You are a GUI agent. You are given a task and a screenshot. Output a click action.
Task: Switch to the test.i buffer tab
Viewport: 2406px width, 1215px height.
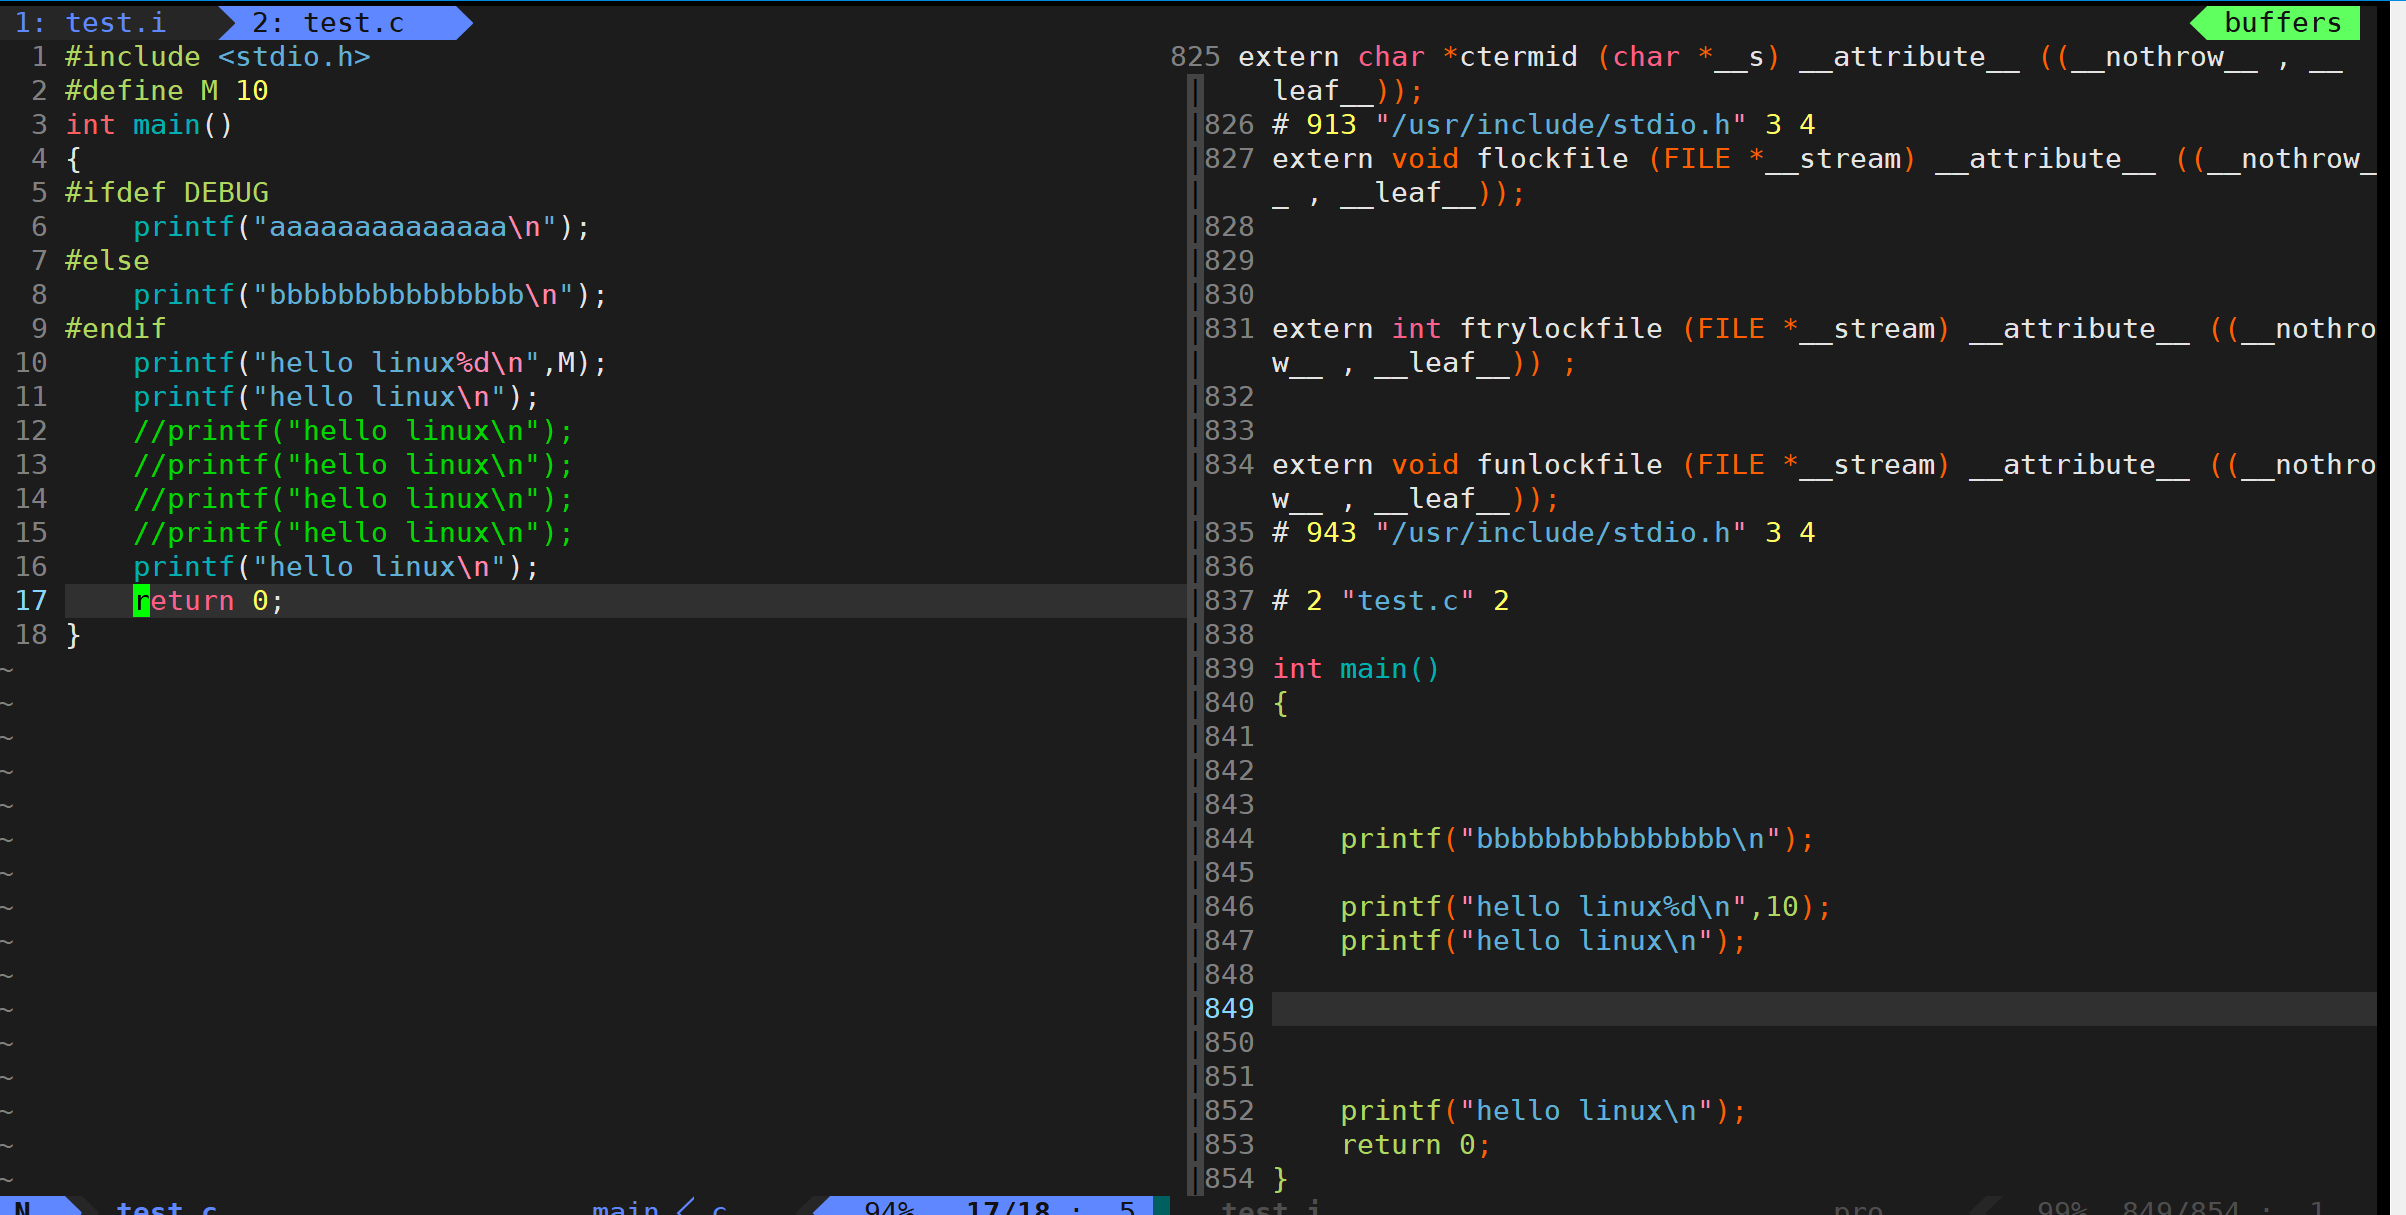[x=90, y=22]
